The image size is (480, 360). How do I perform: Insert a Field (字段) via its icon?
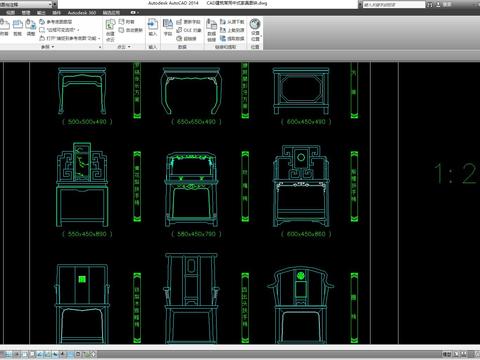(x=168, y=27)
